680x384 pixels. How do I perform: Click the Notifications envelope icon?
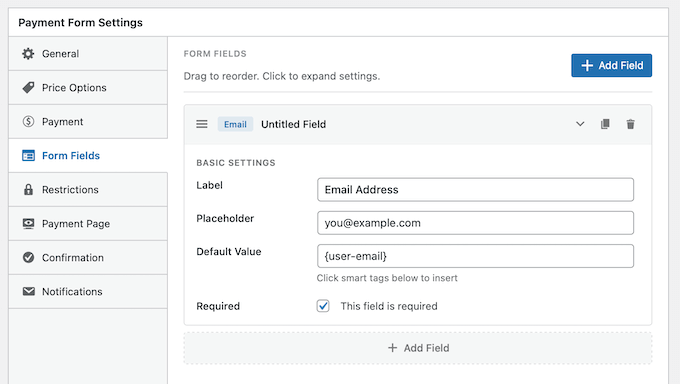(28, 291)
